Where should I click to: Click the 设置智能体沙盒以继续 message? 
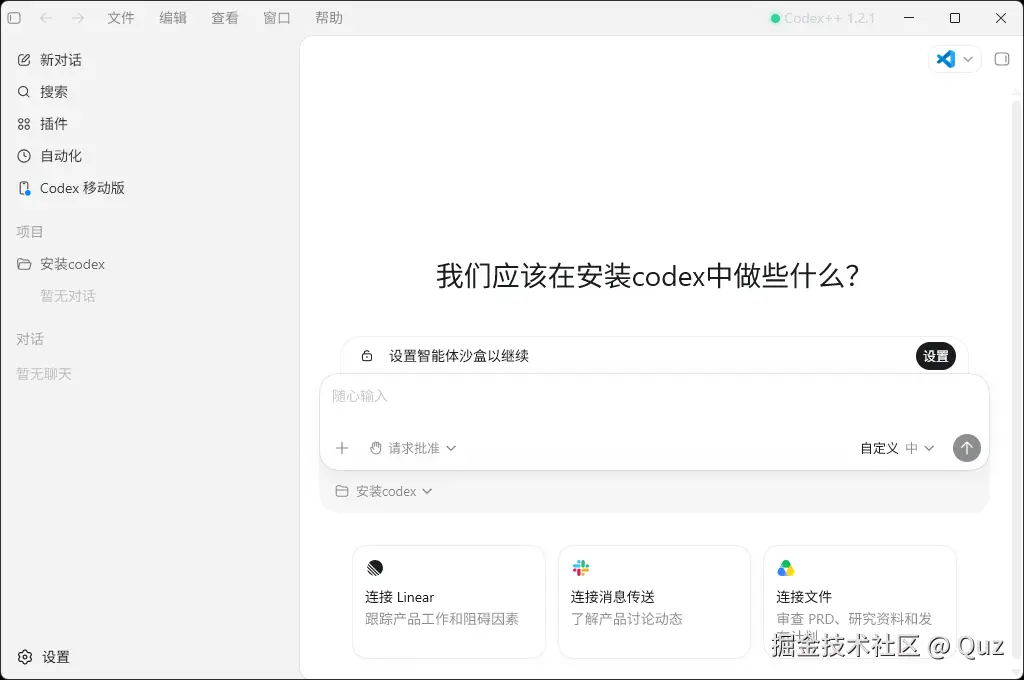coord(459,356)
